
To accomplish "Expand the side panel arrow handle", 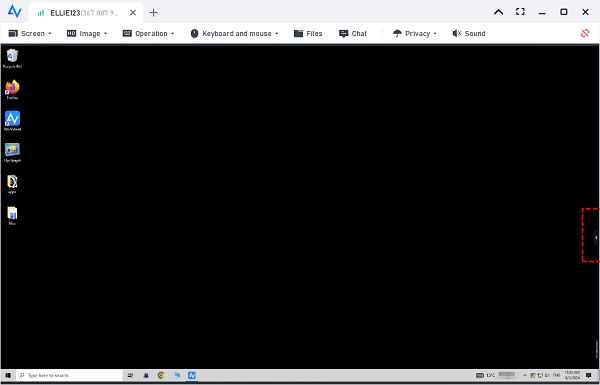I will 596,238.
